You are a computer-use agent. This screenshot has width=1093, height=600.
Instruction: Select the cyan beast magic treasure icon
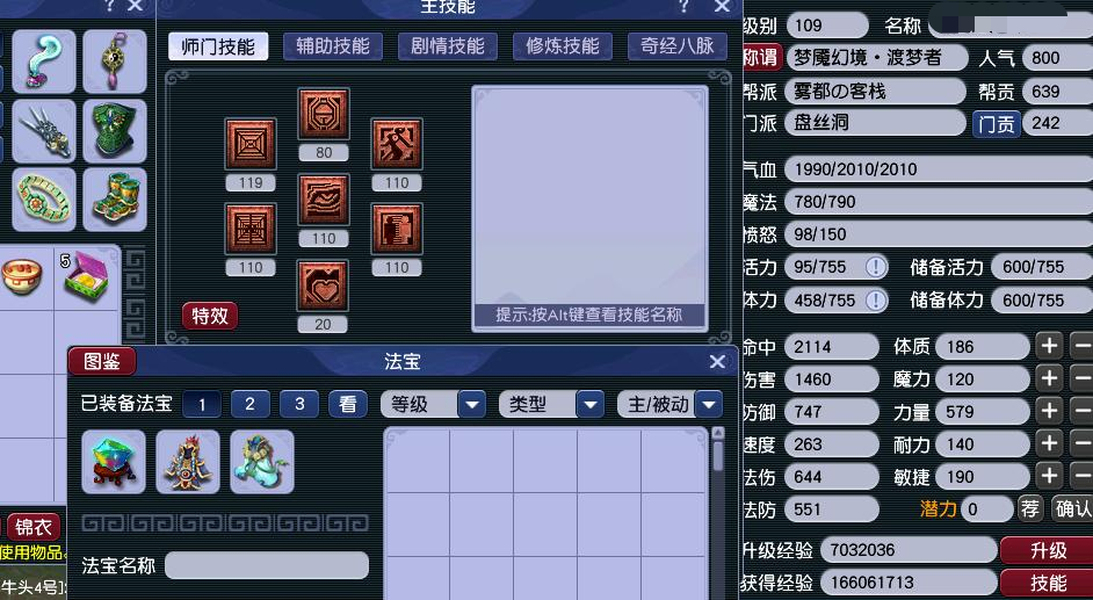tap(262, 462)
